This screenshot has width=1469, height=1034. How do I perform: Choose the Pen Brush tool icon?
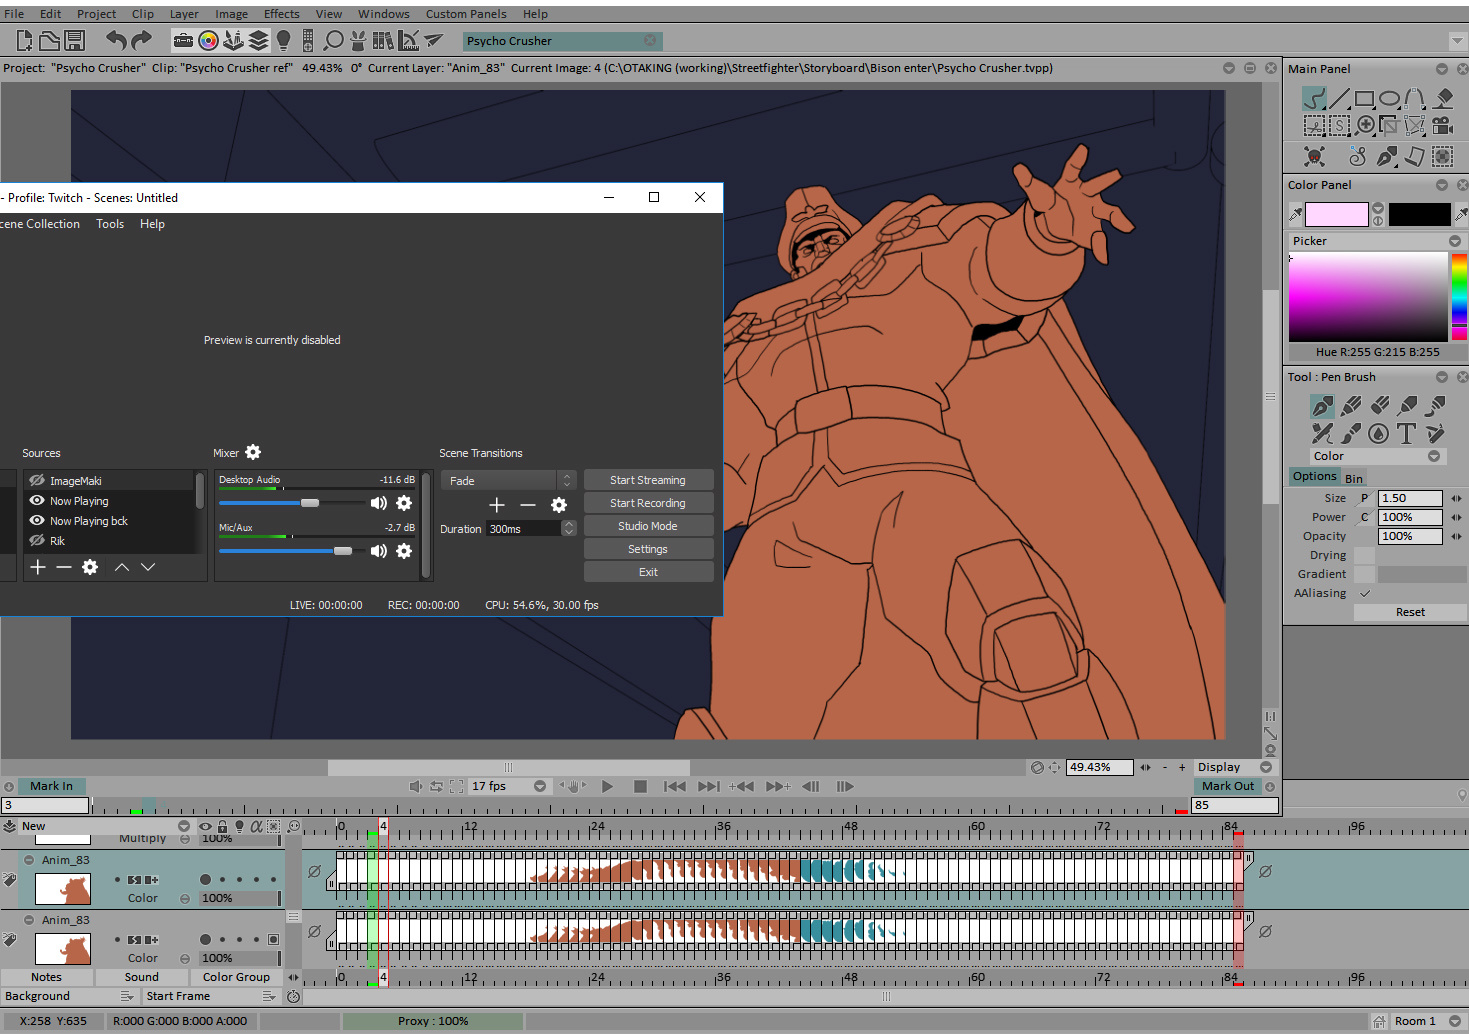pyautogui.click(x=1322, y=406)
